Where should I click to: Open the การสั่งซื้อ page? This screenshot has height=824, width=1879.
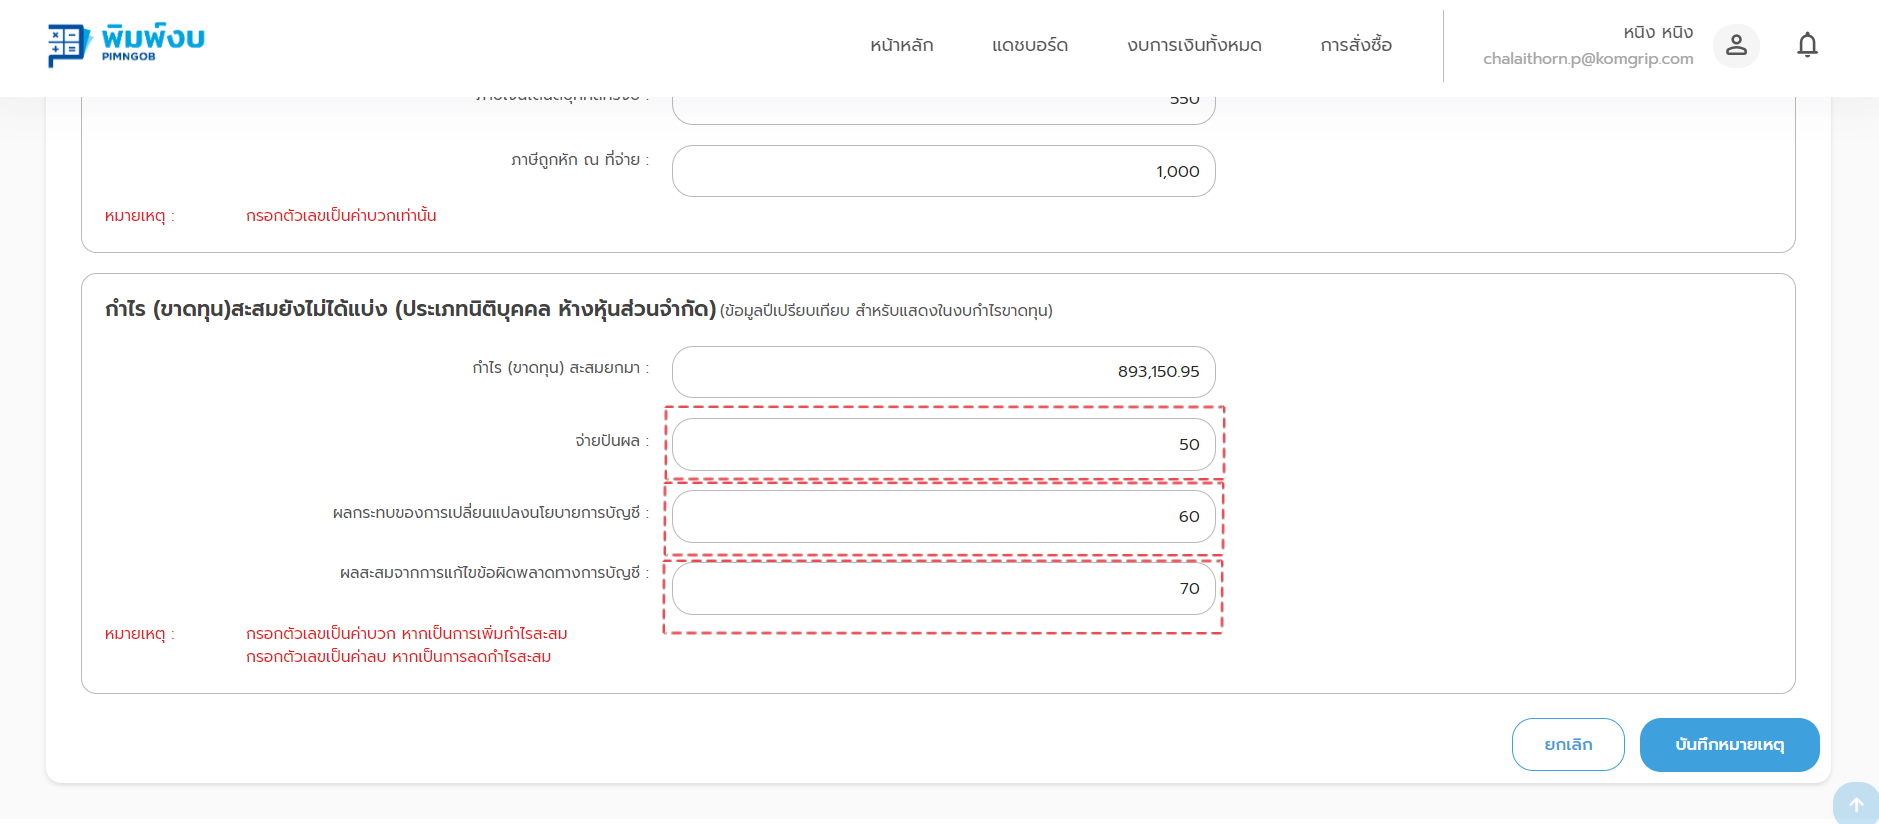pos(1355,45)
